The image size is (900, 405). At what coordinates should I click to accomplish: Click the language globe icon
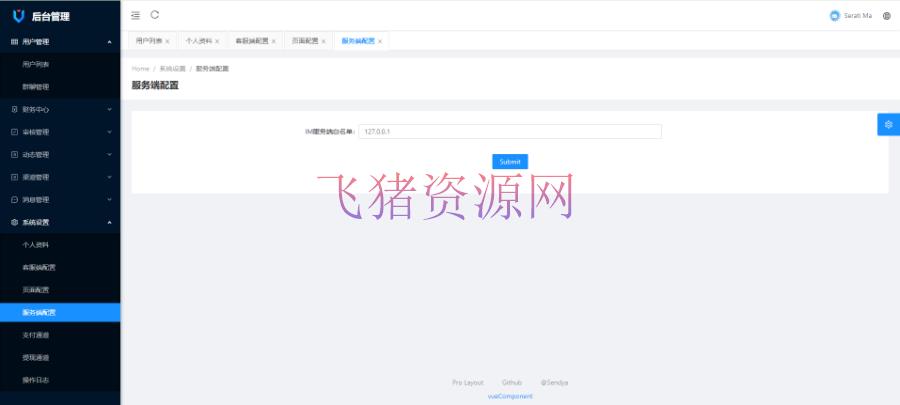[x=887, y=16]
